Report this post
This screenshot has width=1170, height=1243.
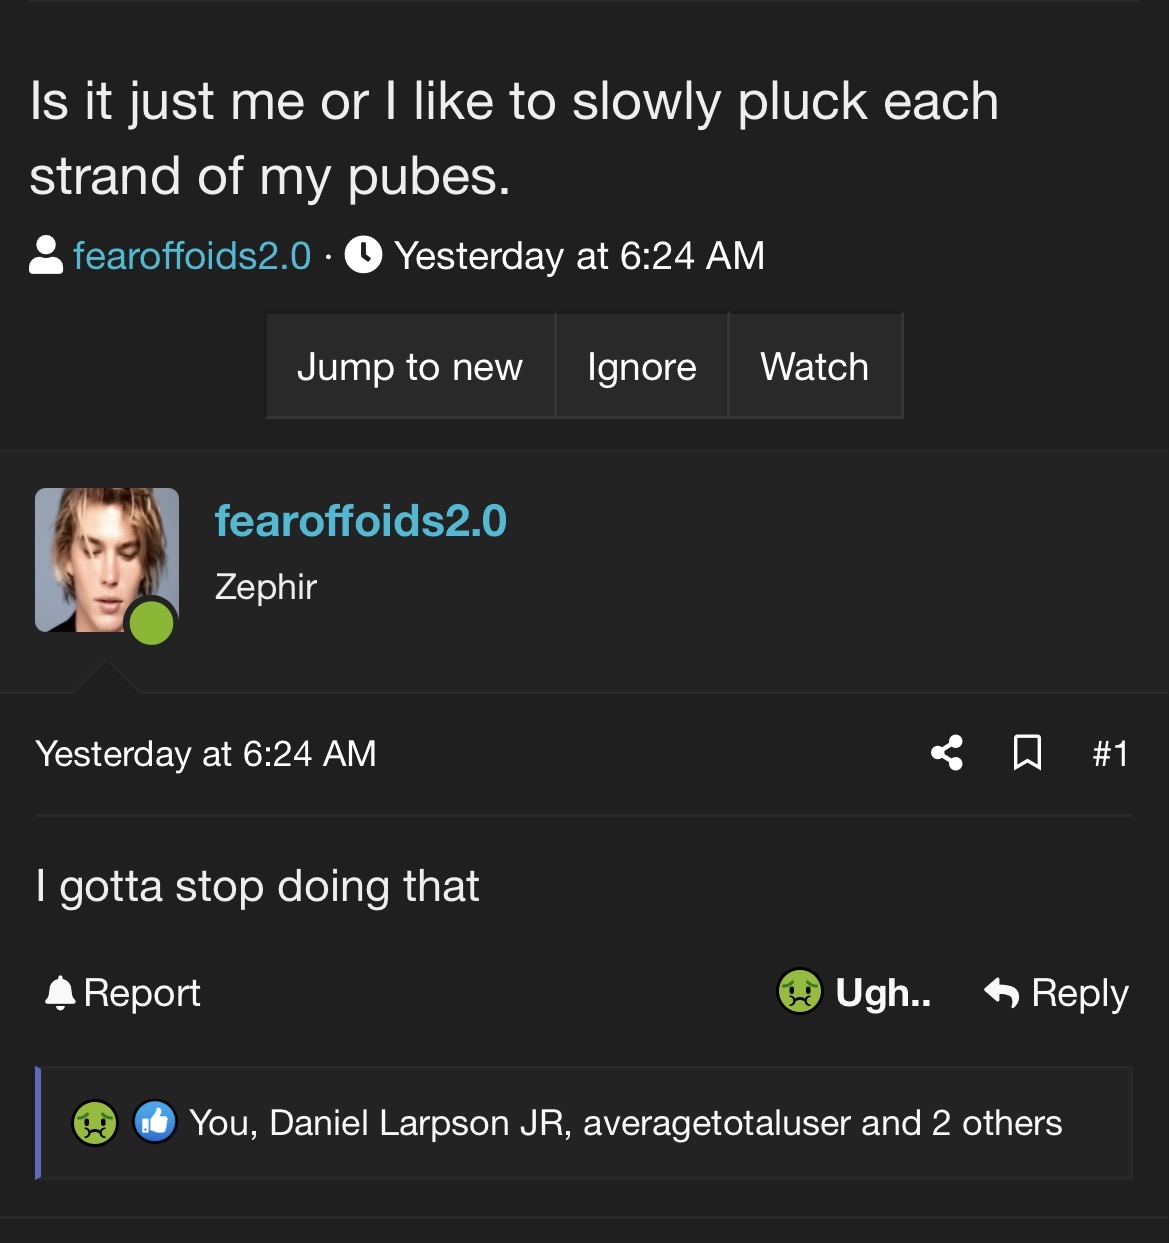coord(123,993)
